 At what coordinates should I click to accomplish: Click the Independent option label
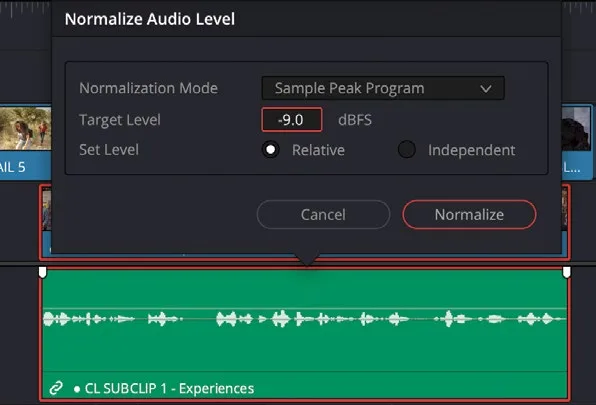pyautogui.click(x=472, y=150)
